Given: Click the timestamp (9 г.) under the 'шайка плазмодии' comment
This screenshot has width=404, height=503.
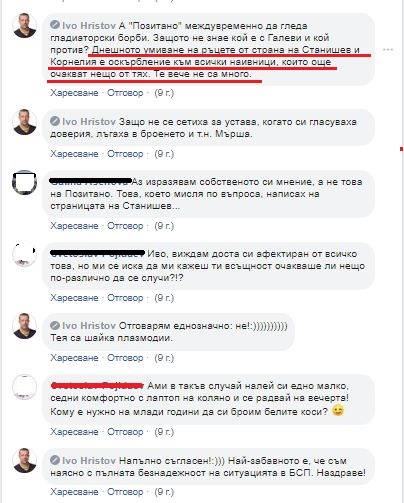Looking at the screenshot, I should pyautogui.click(x=164, y=358).
